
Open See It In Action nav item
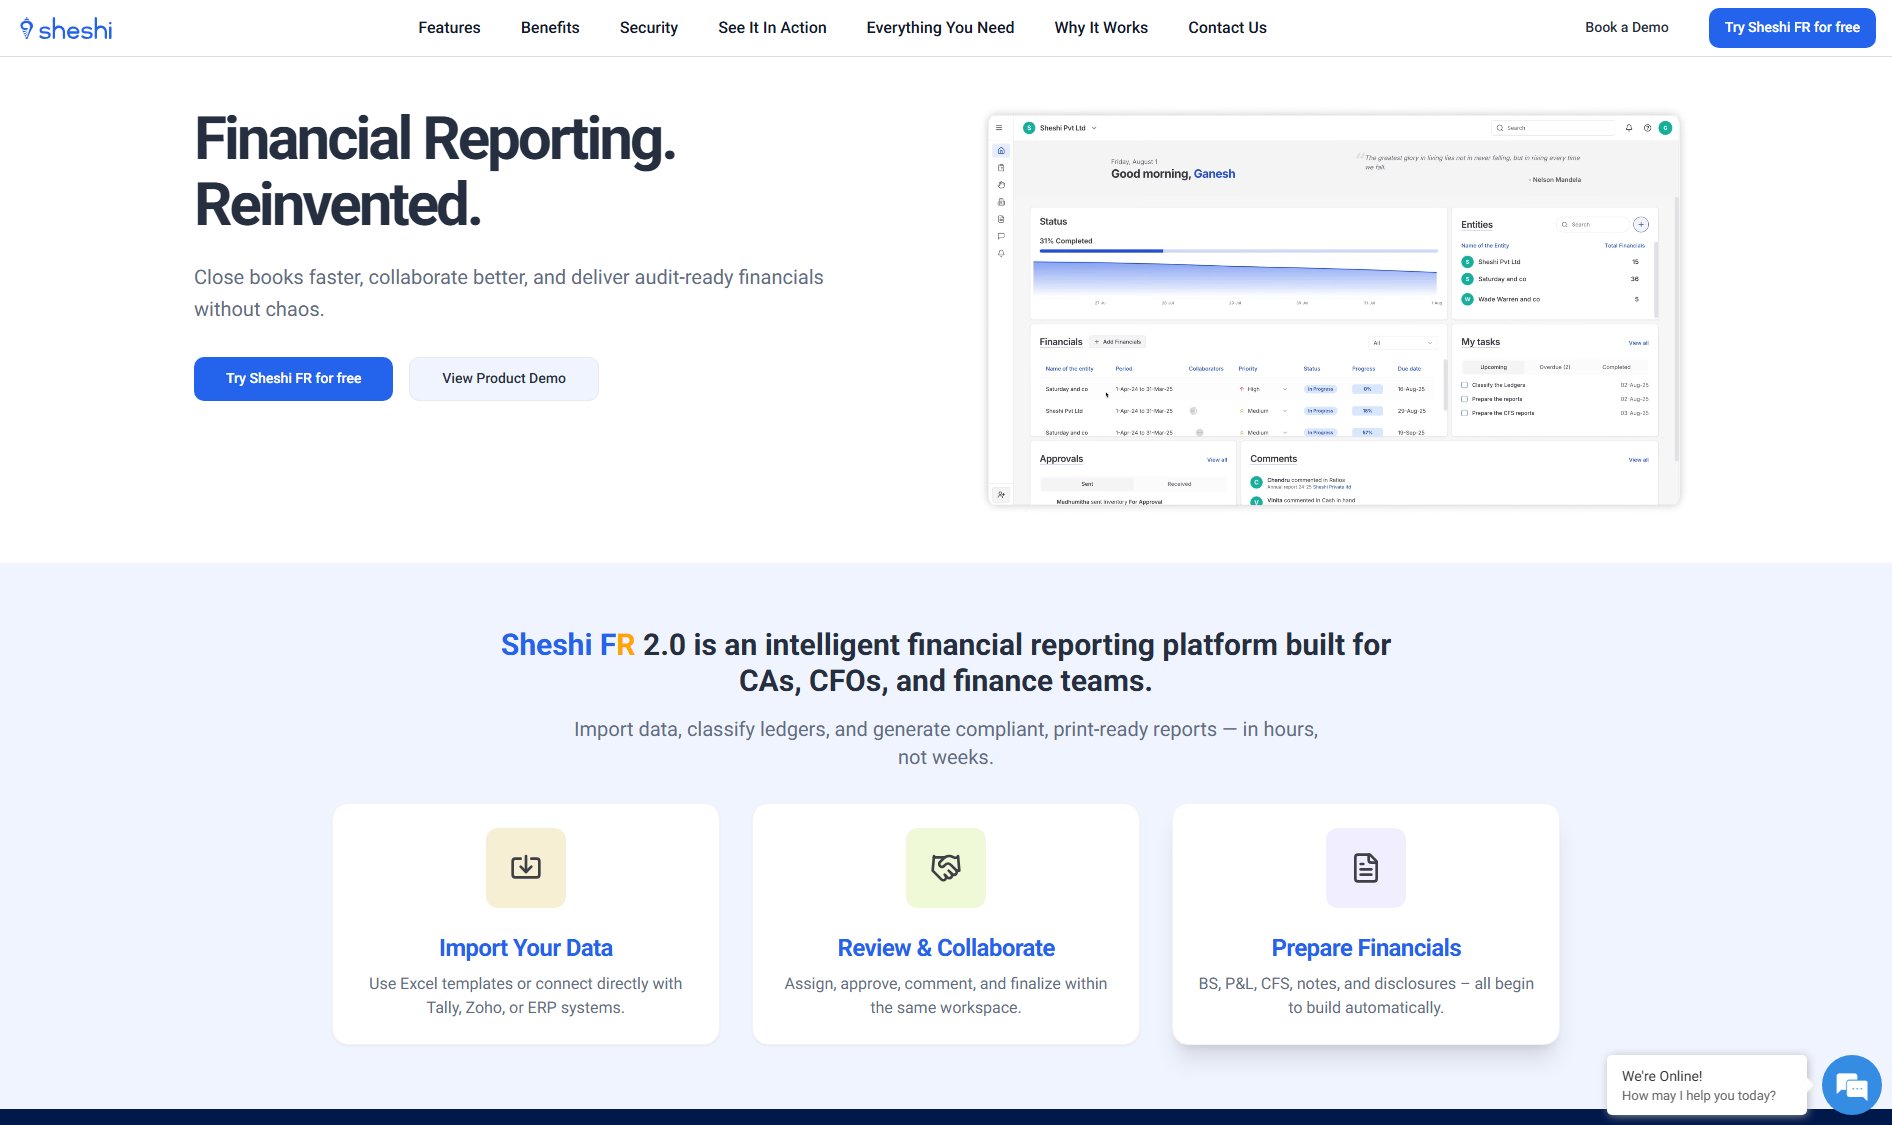[772, 28]
